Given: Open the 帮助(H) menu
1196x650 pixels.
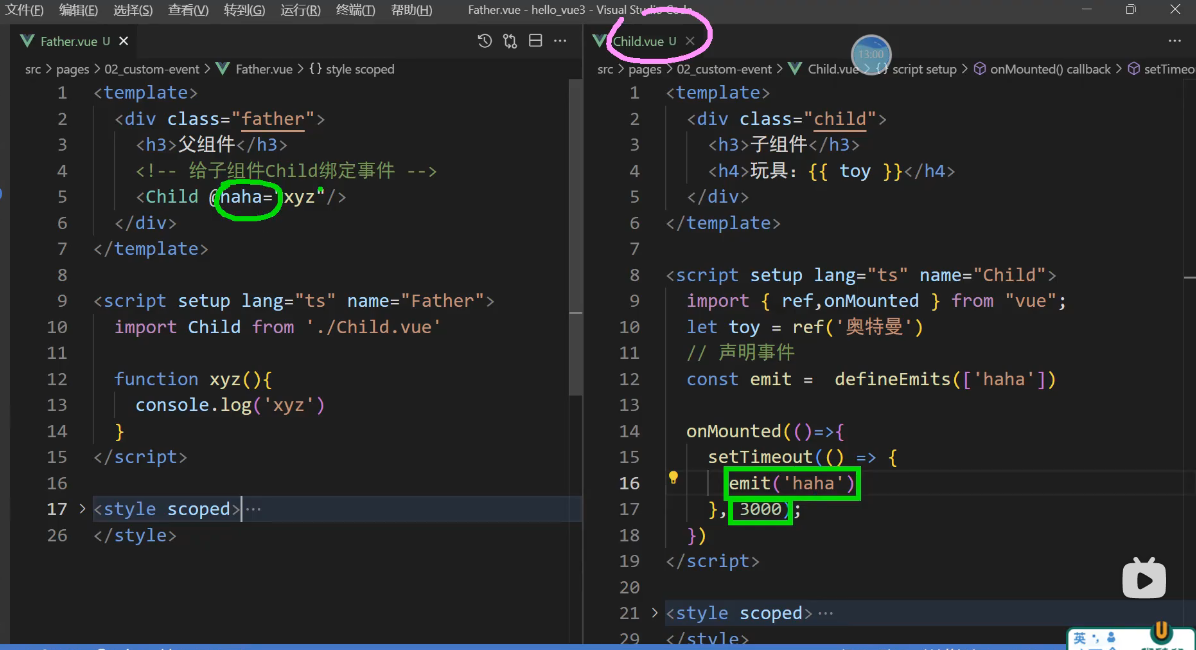Looking at the screenshot, I should pos(411,10).
